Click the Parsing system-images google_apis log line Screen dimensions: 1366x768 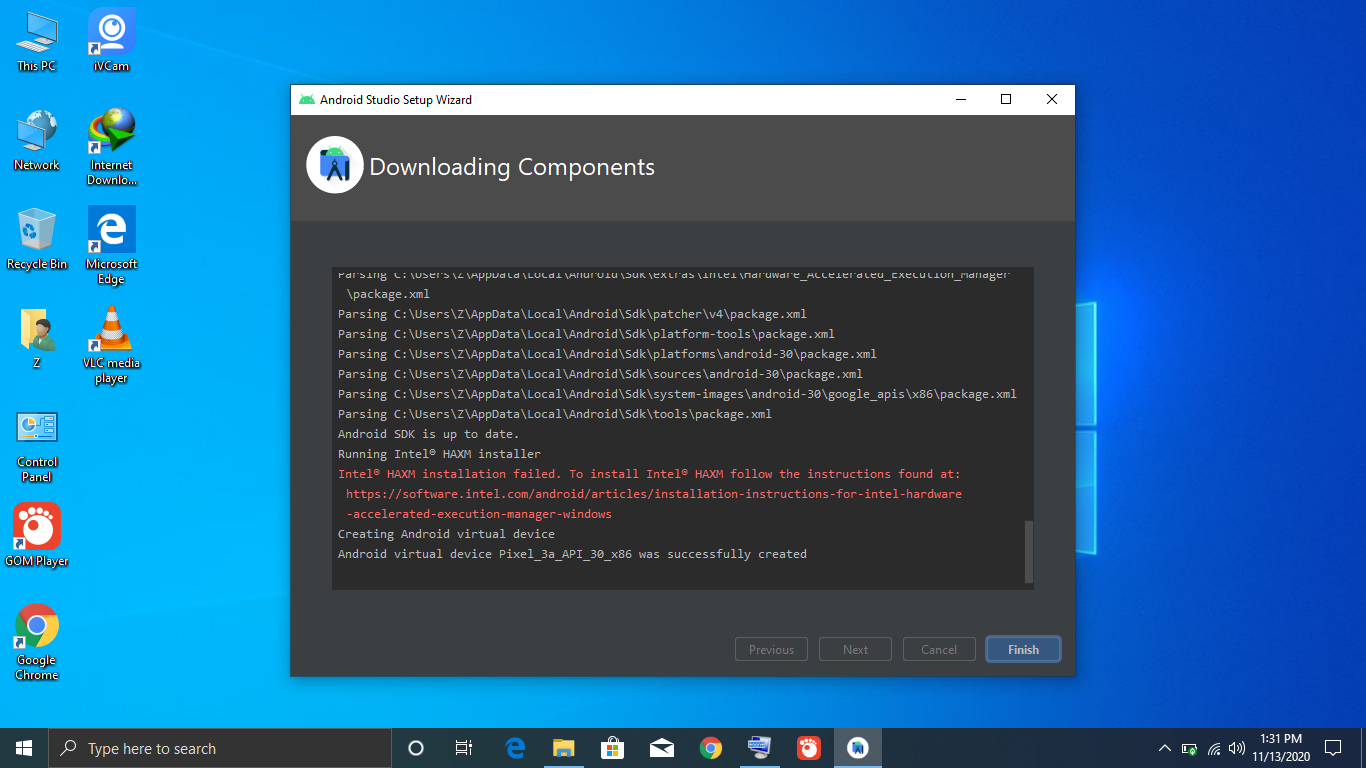click(x=677, y=394)
